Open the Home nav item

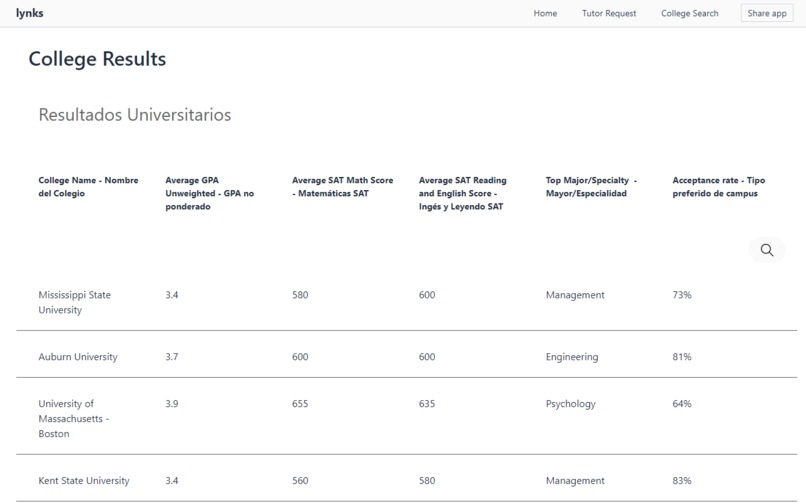(x=545, y=14)
